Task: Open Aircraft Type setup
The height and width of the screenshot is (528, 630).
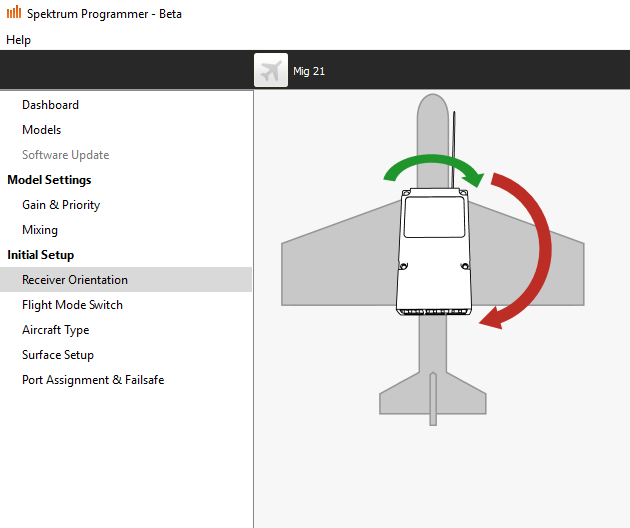Action: 56,330
